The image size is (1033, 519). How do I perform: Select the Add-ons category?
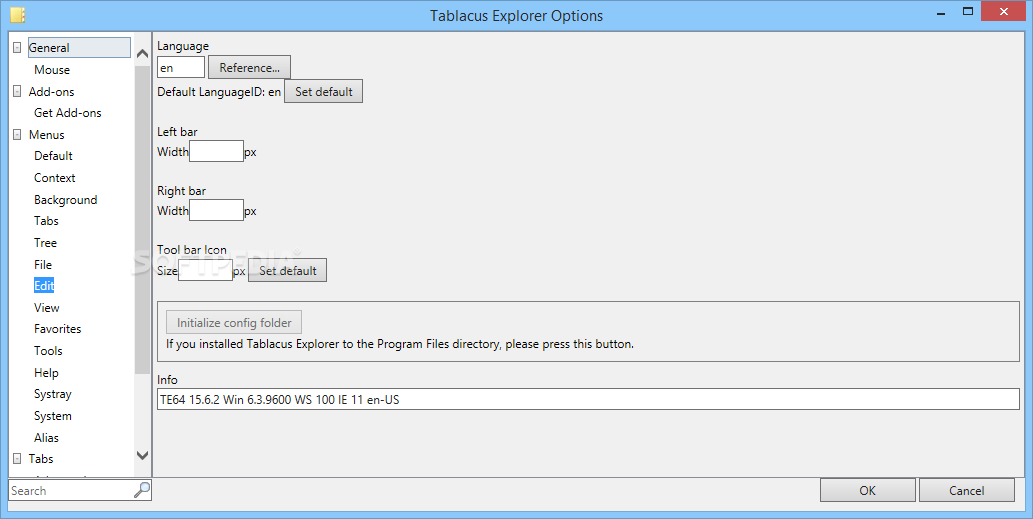point(51,92)
